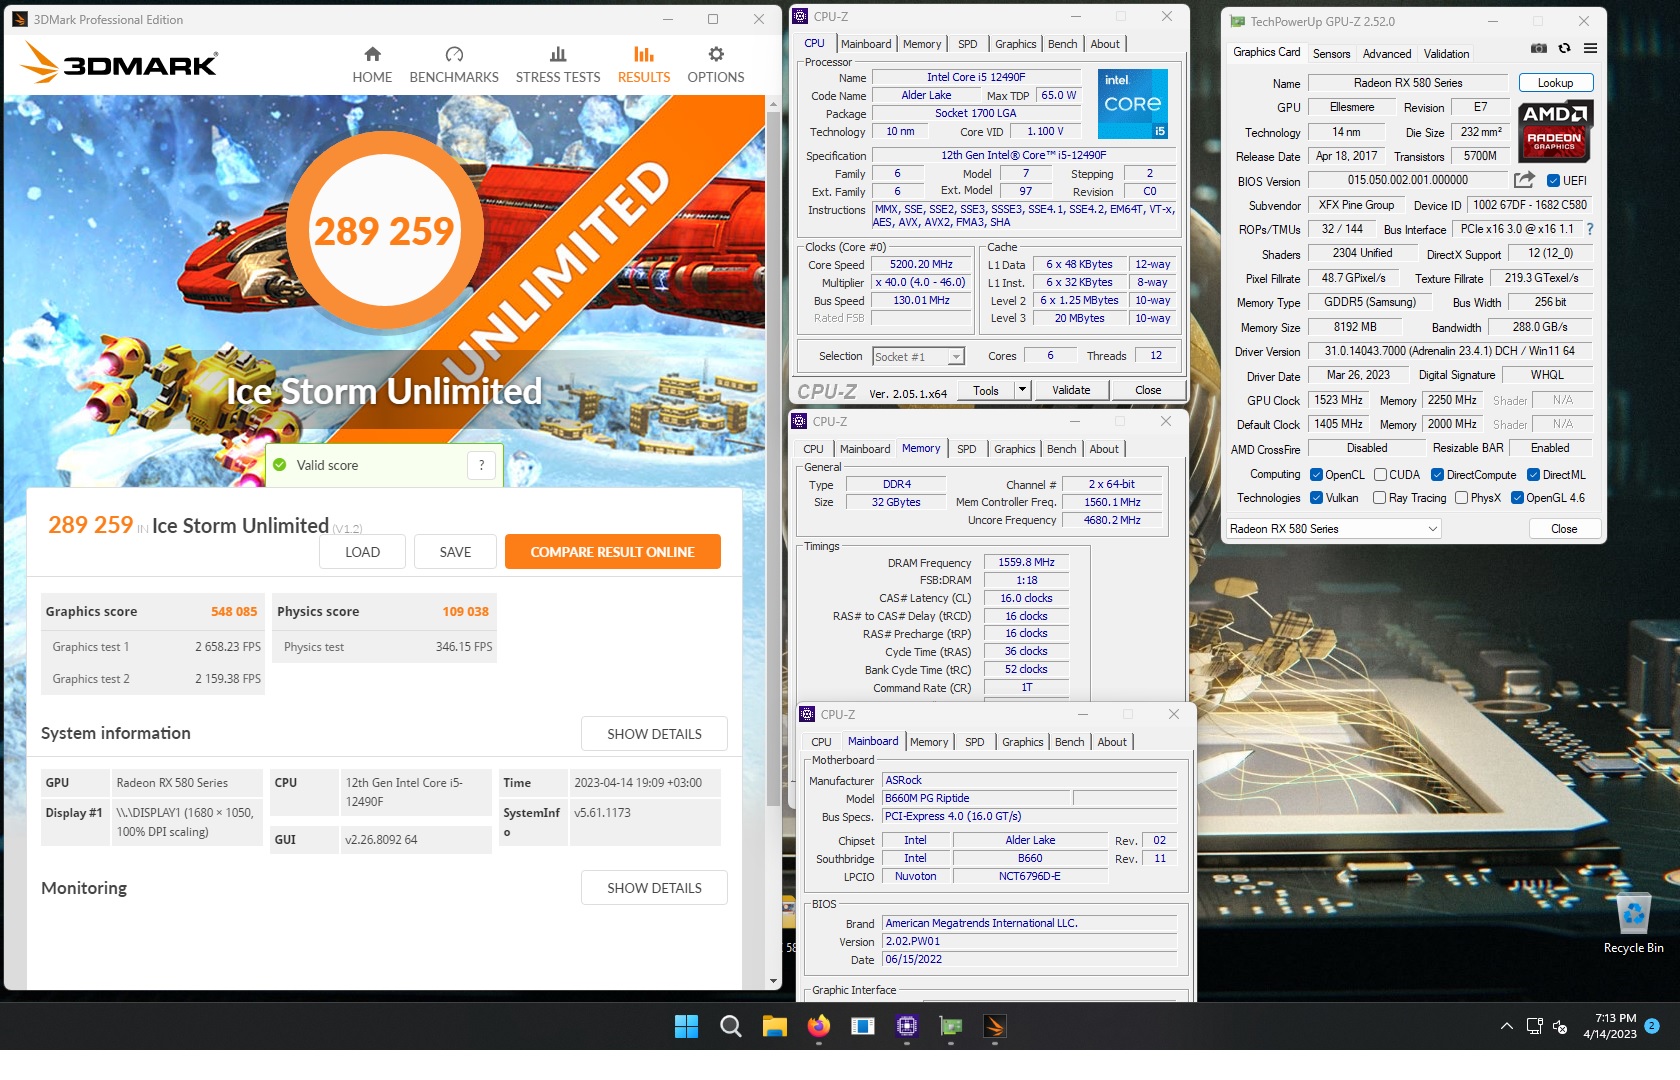Open the Radeon RX 580 Series GPU dropdown
The width and height of the screenshot is (1680, 1080).
click(x=1333, y=529)
